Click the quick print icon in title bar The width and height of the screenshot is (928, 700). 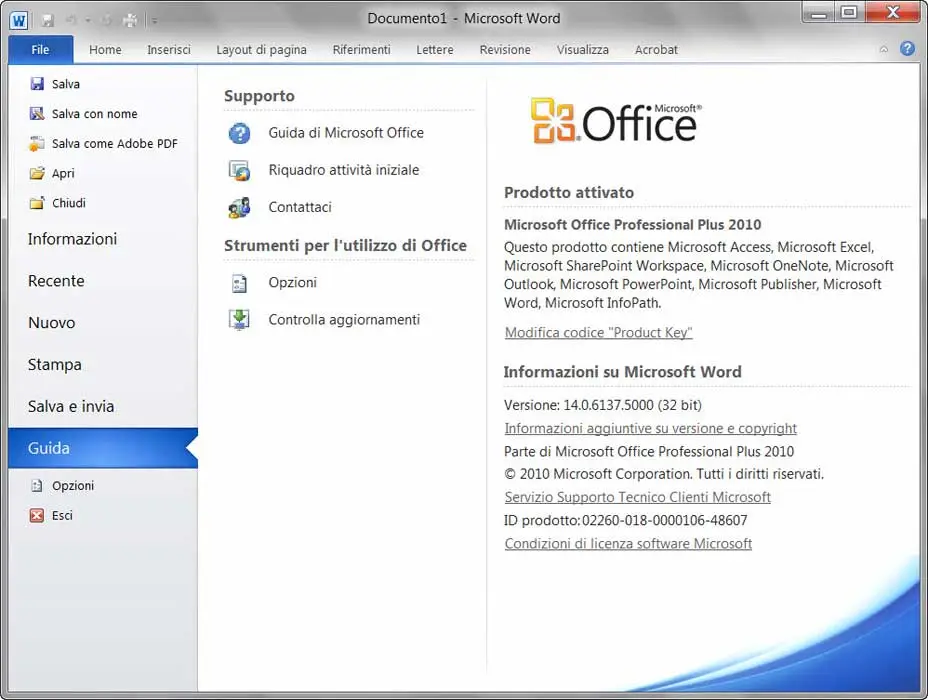(130, 21)
